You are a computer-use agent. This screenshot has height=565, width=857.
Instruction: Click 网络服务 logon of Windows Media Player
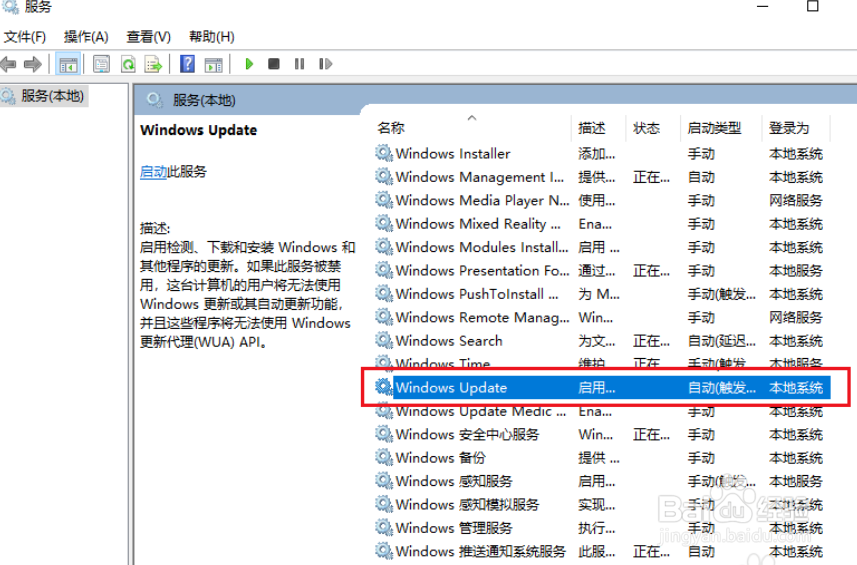tap(796, 201)
